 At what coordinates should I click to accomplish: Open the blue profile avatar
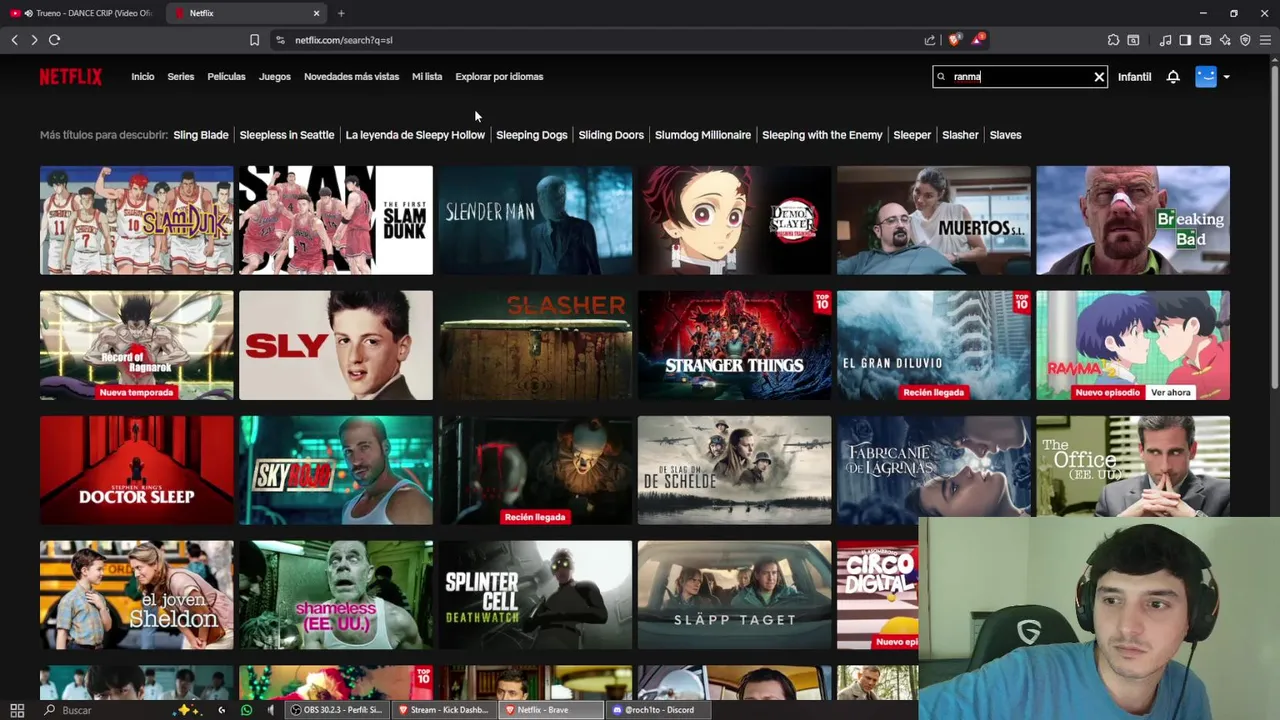pyautogui.click(x=1206, y=77)
